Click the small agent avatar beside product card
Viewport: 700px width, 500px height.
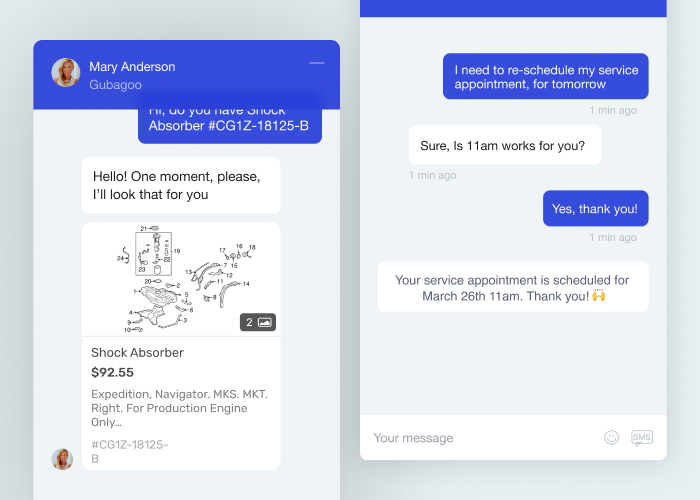click(x=62, y=459)
